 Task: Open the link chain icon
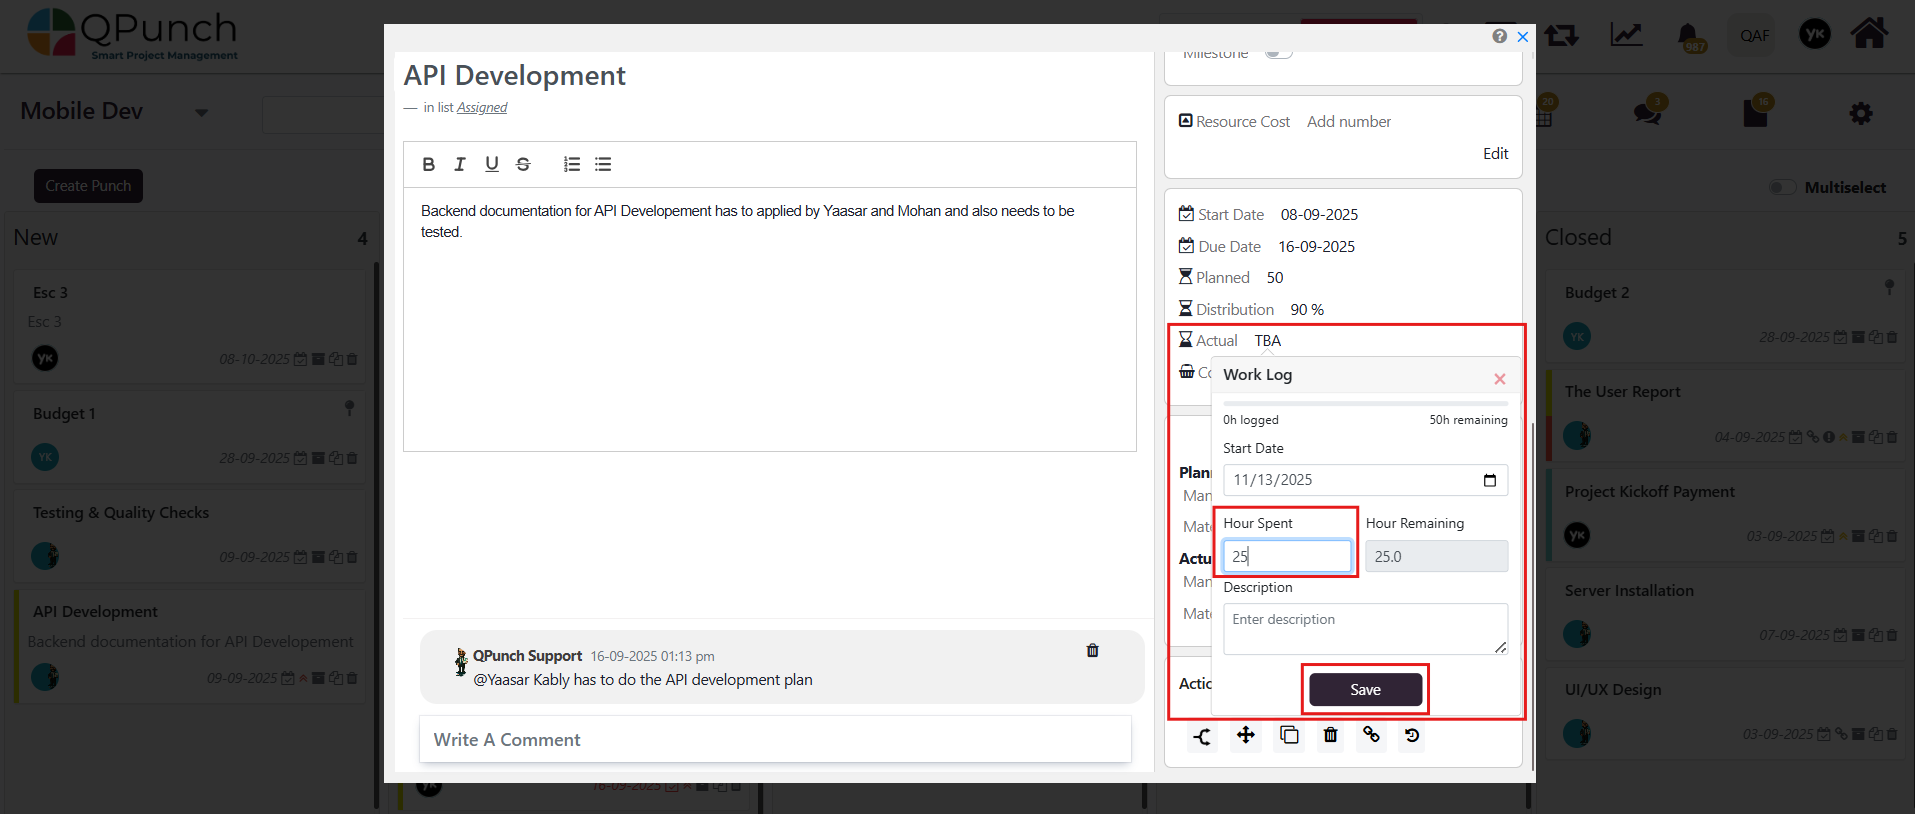[x=1371, y=735]
